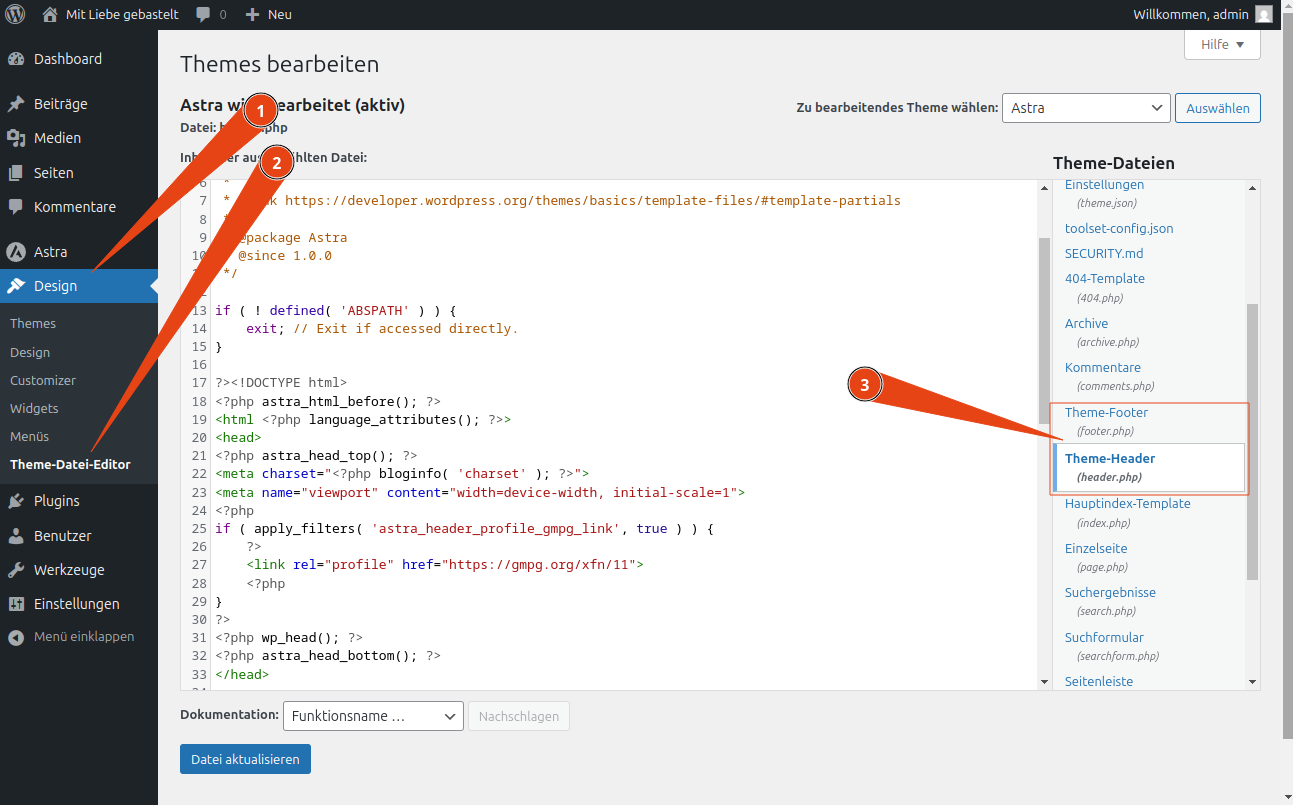The width and height of the screenshot is (1293, 805).
Task: Click the plus icon beside Neu
Action: 252,15
